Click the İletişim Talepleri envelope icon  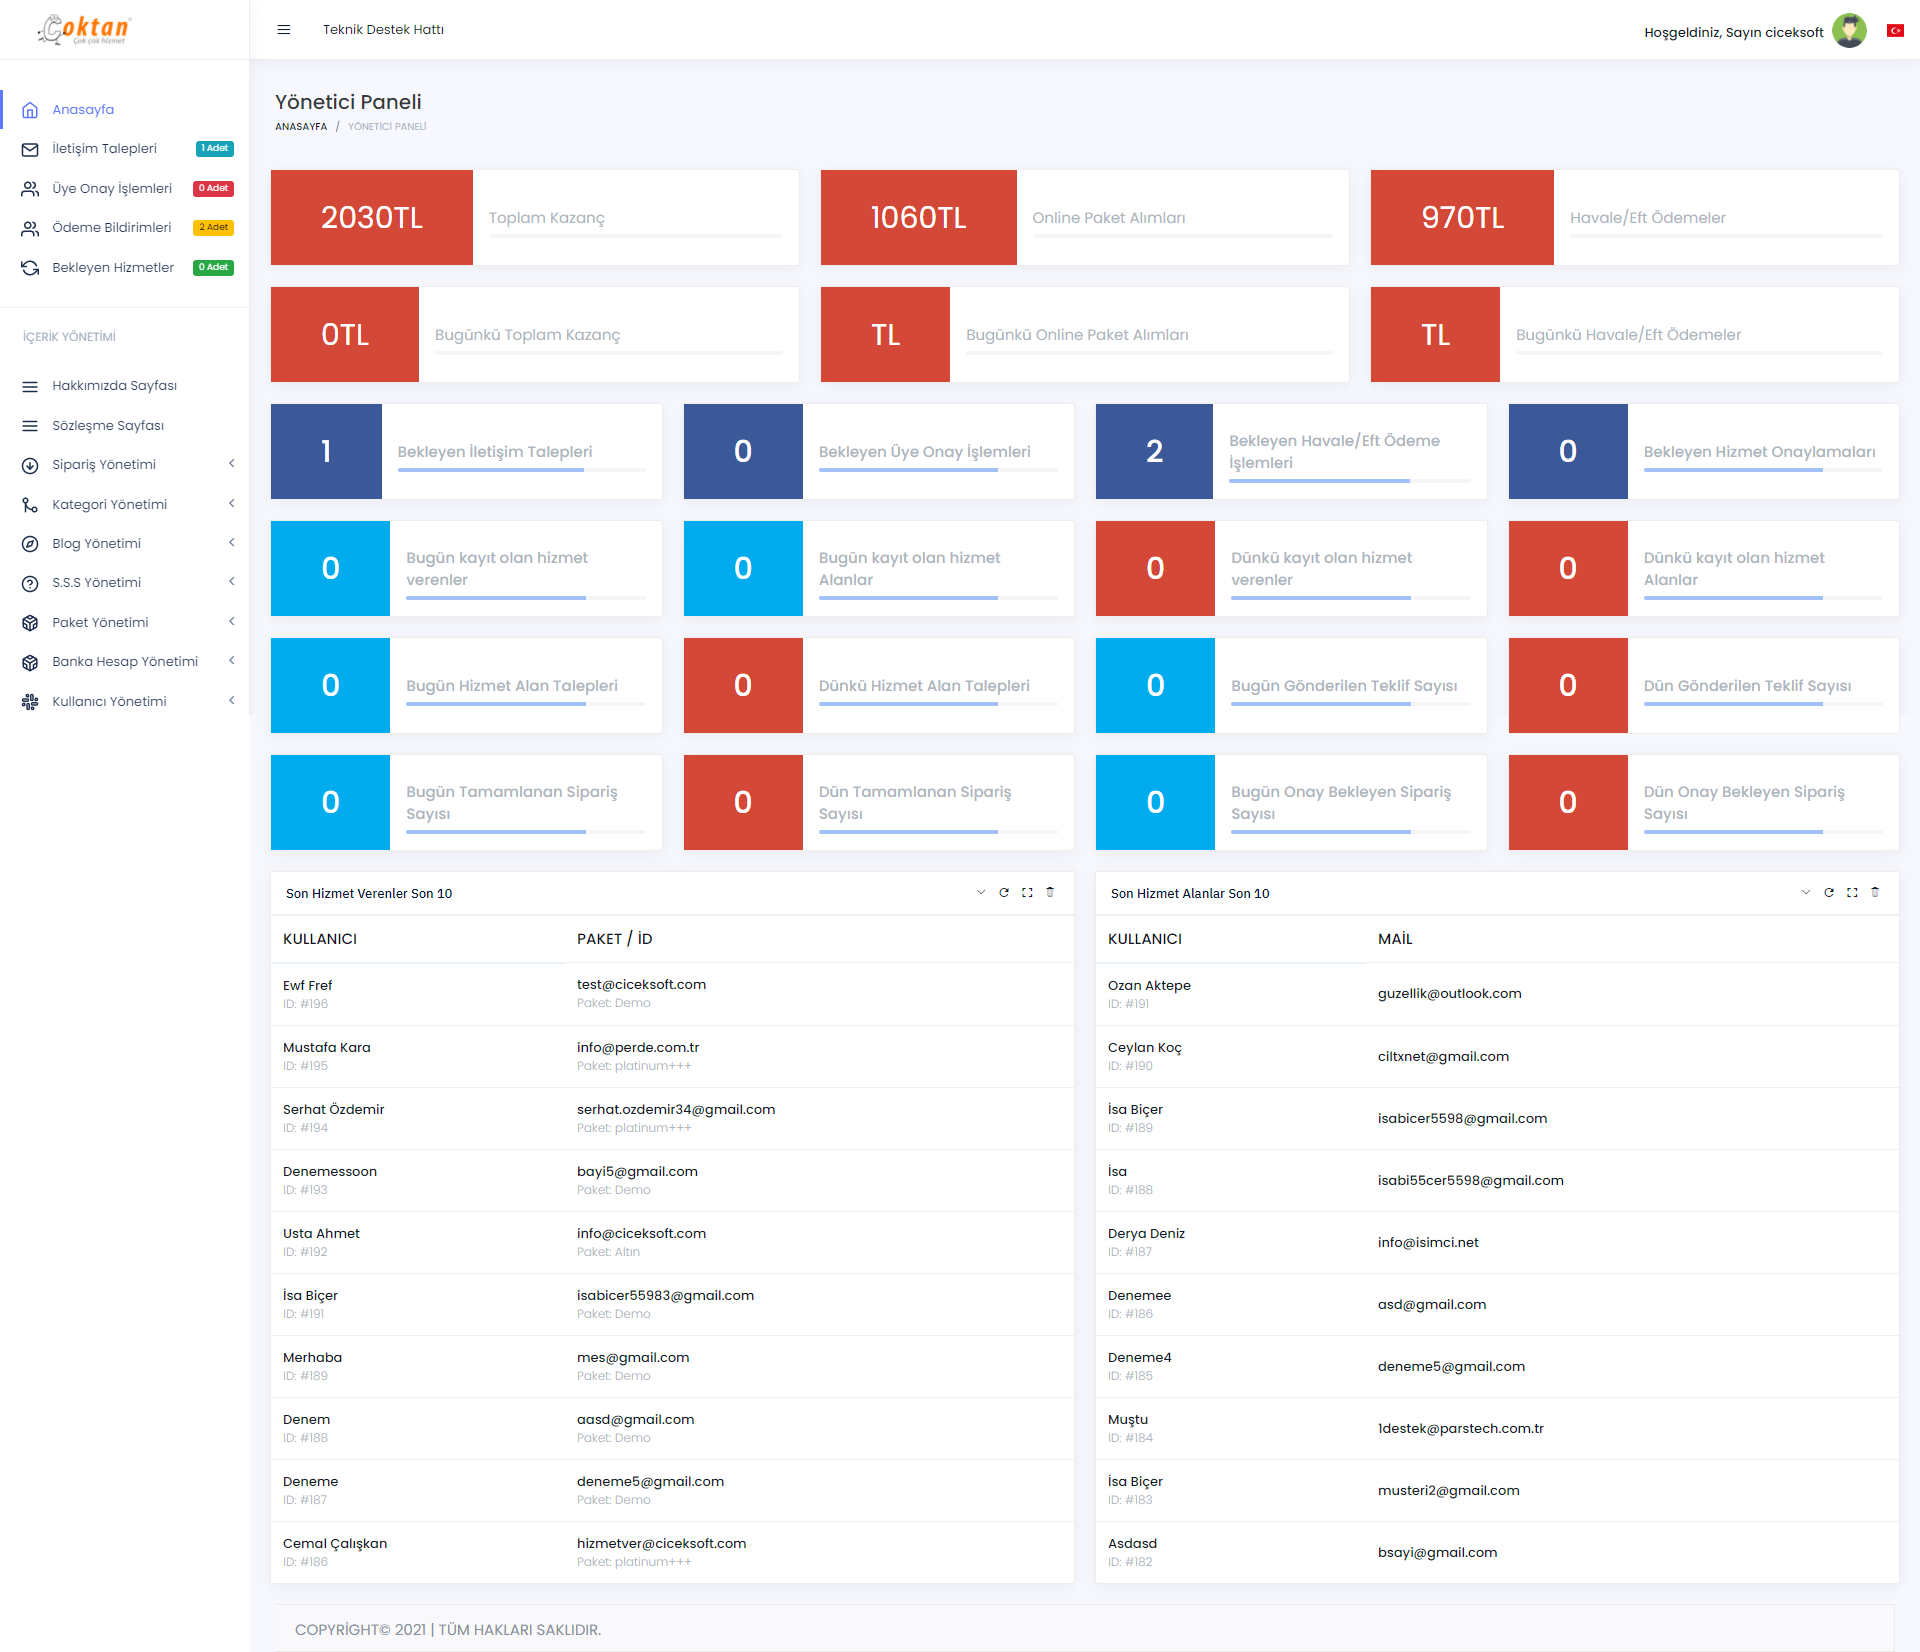[30, 149]
